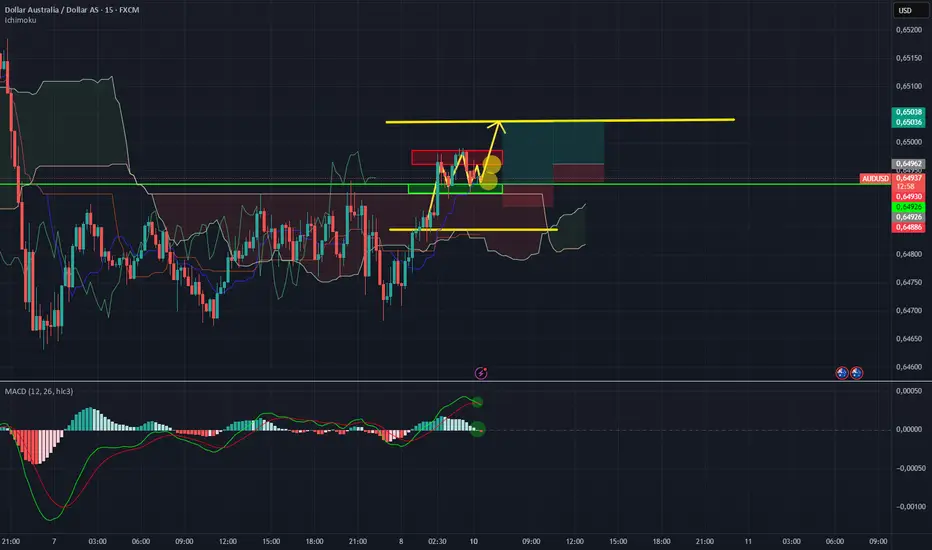Click the 0,65000 price axis label
Screen dimensions: 932x550
tap(909, 142)
